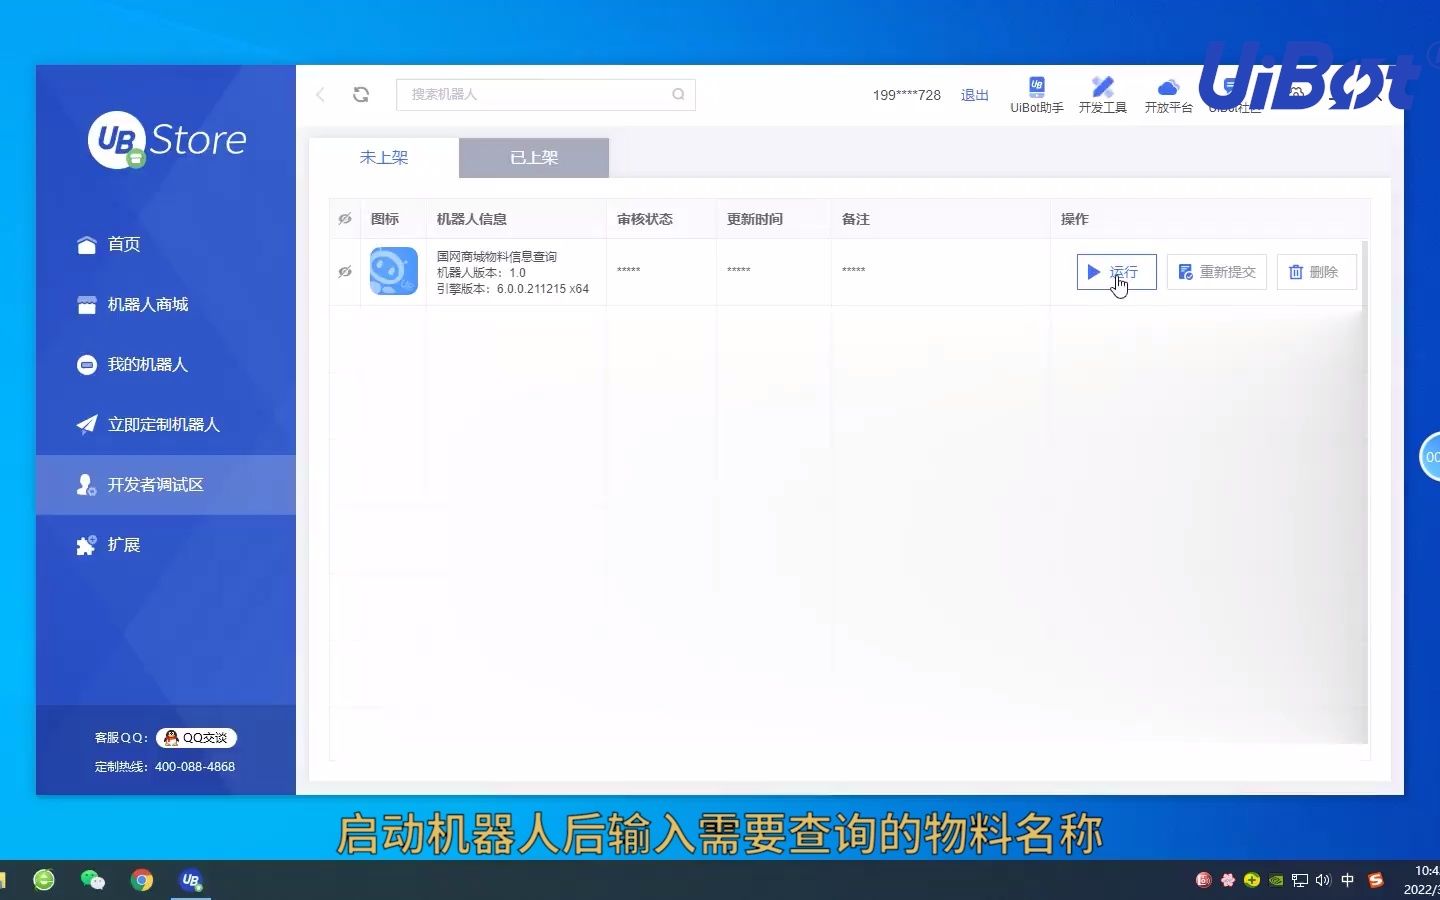Click the 中 input method indicator
Screen dimensions: 1440x900
[1347, 880]
